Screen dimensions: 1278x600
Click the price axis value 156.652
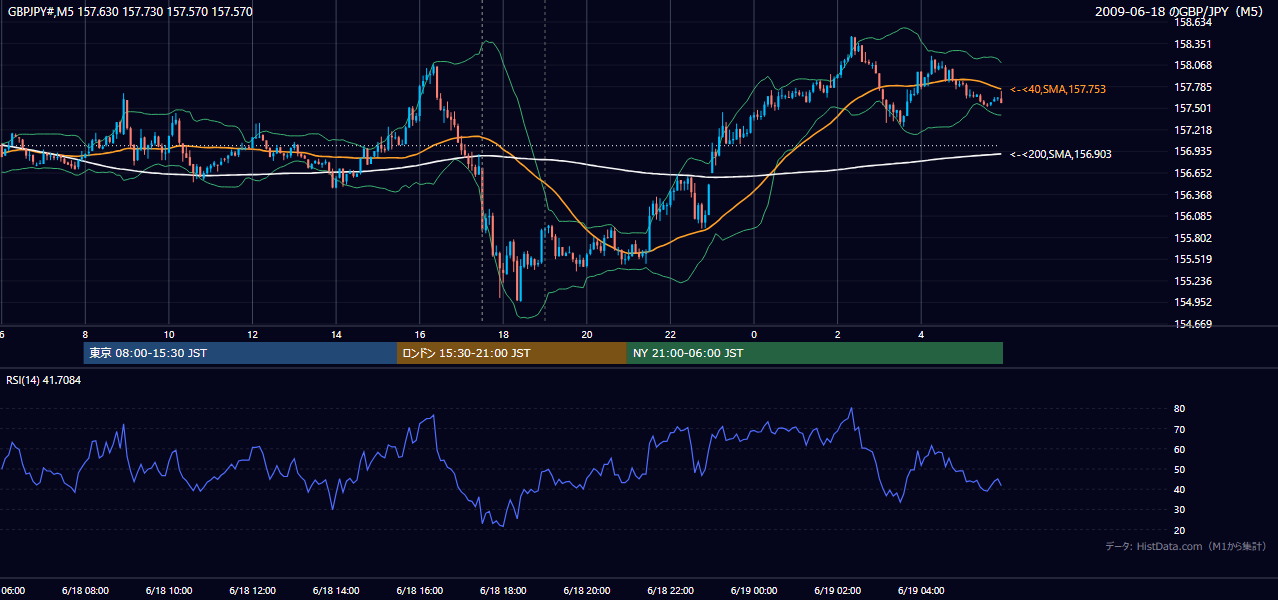click(x=1194, y=173)
